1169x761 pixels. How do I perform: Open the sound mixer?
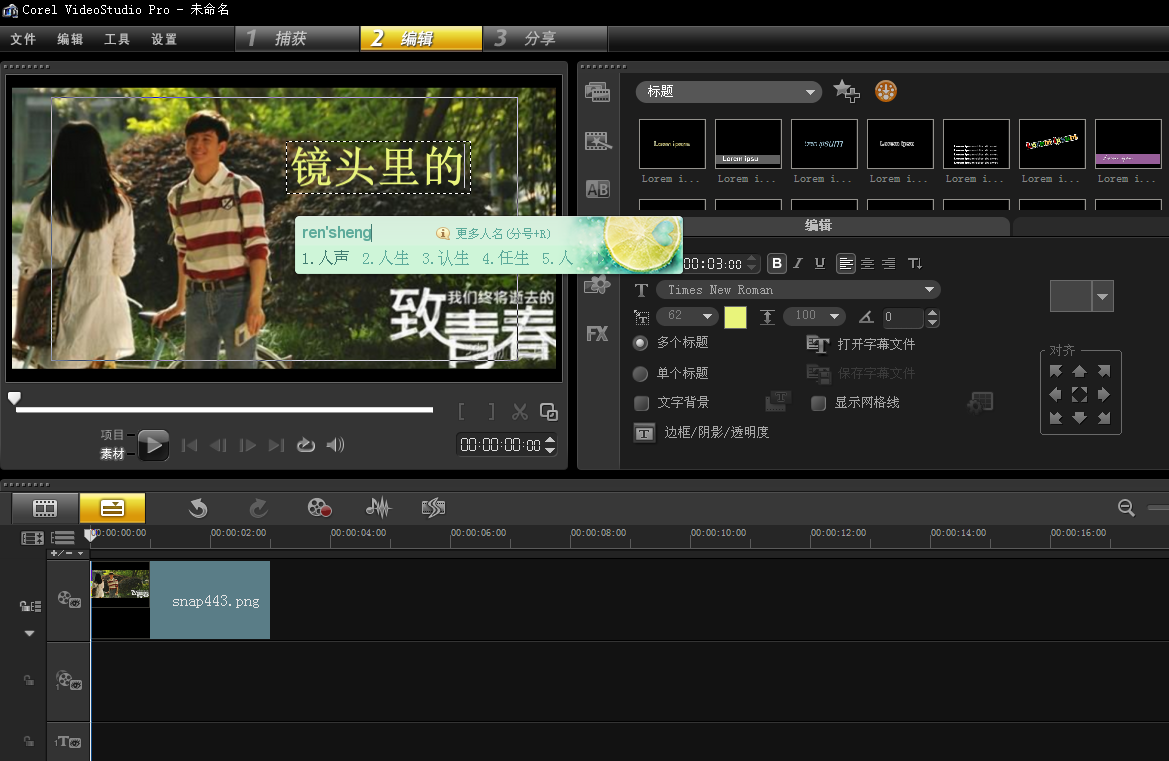(x=379, y=508)
